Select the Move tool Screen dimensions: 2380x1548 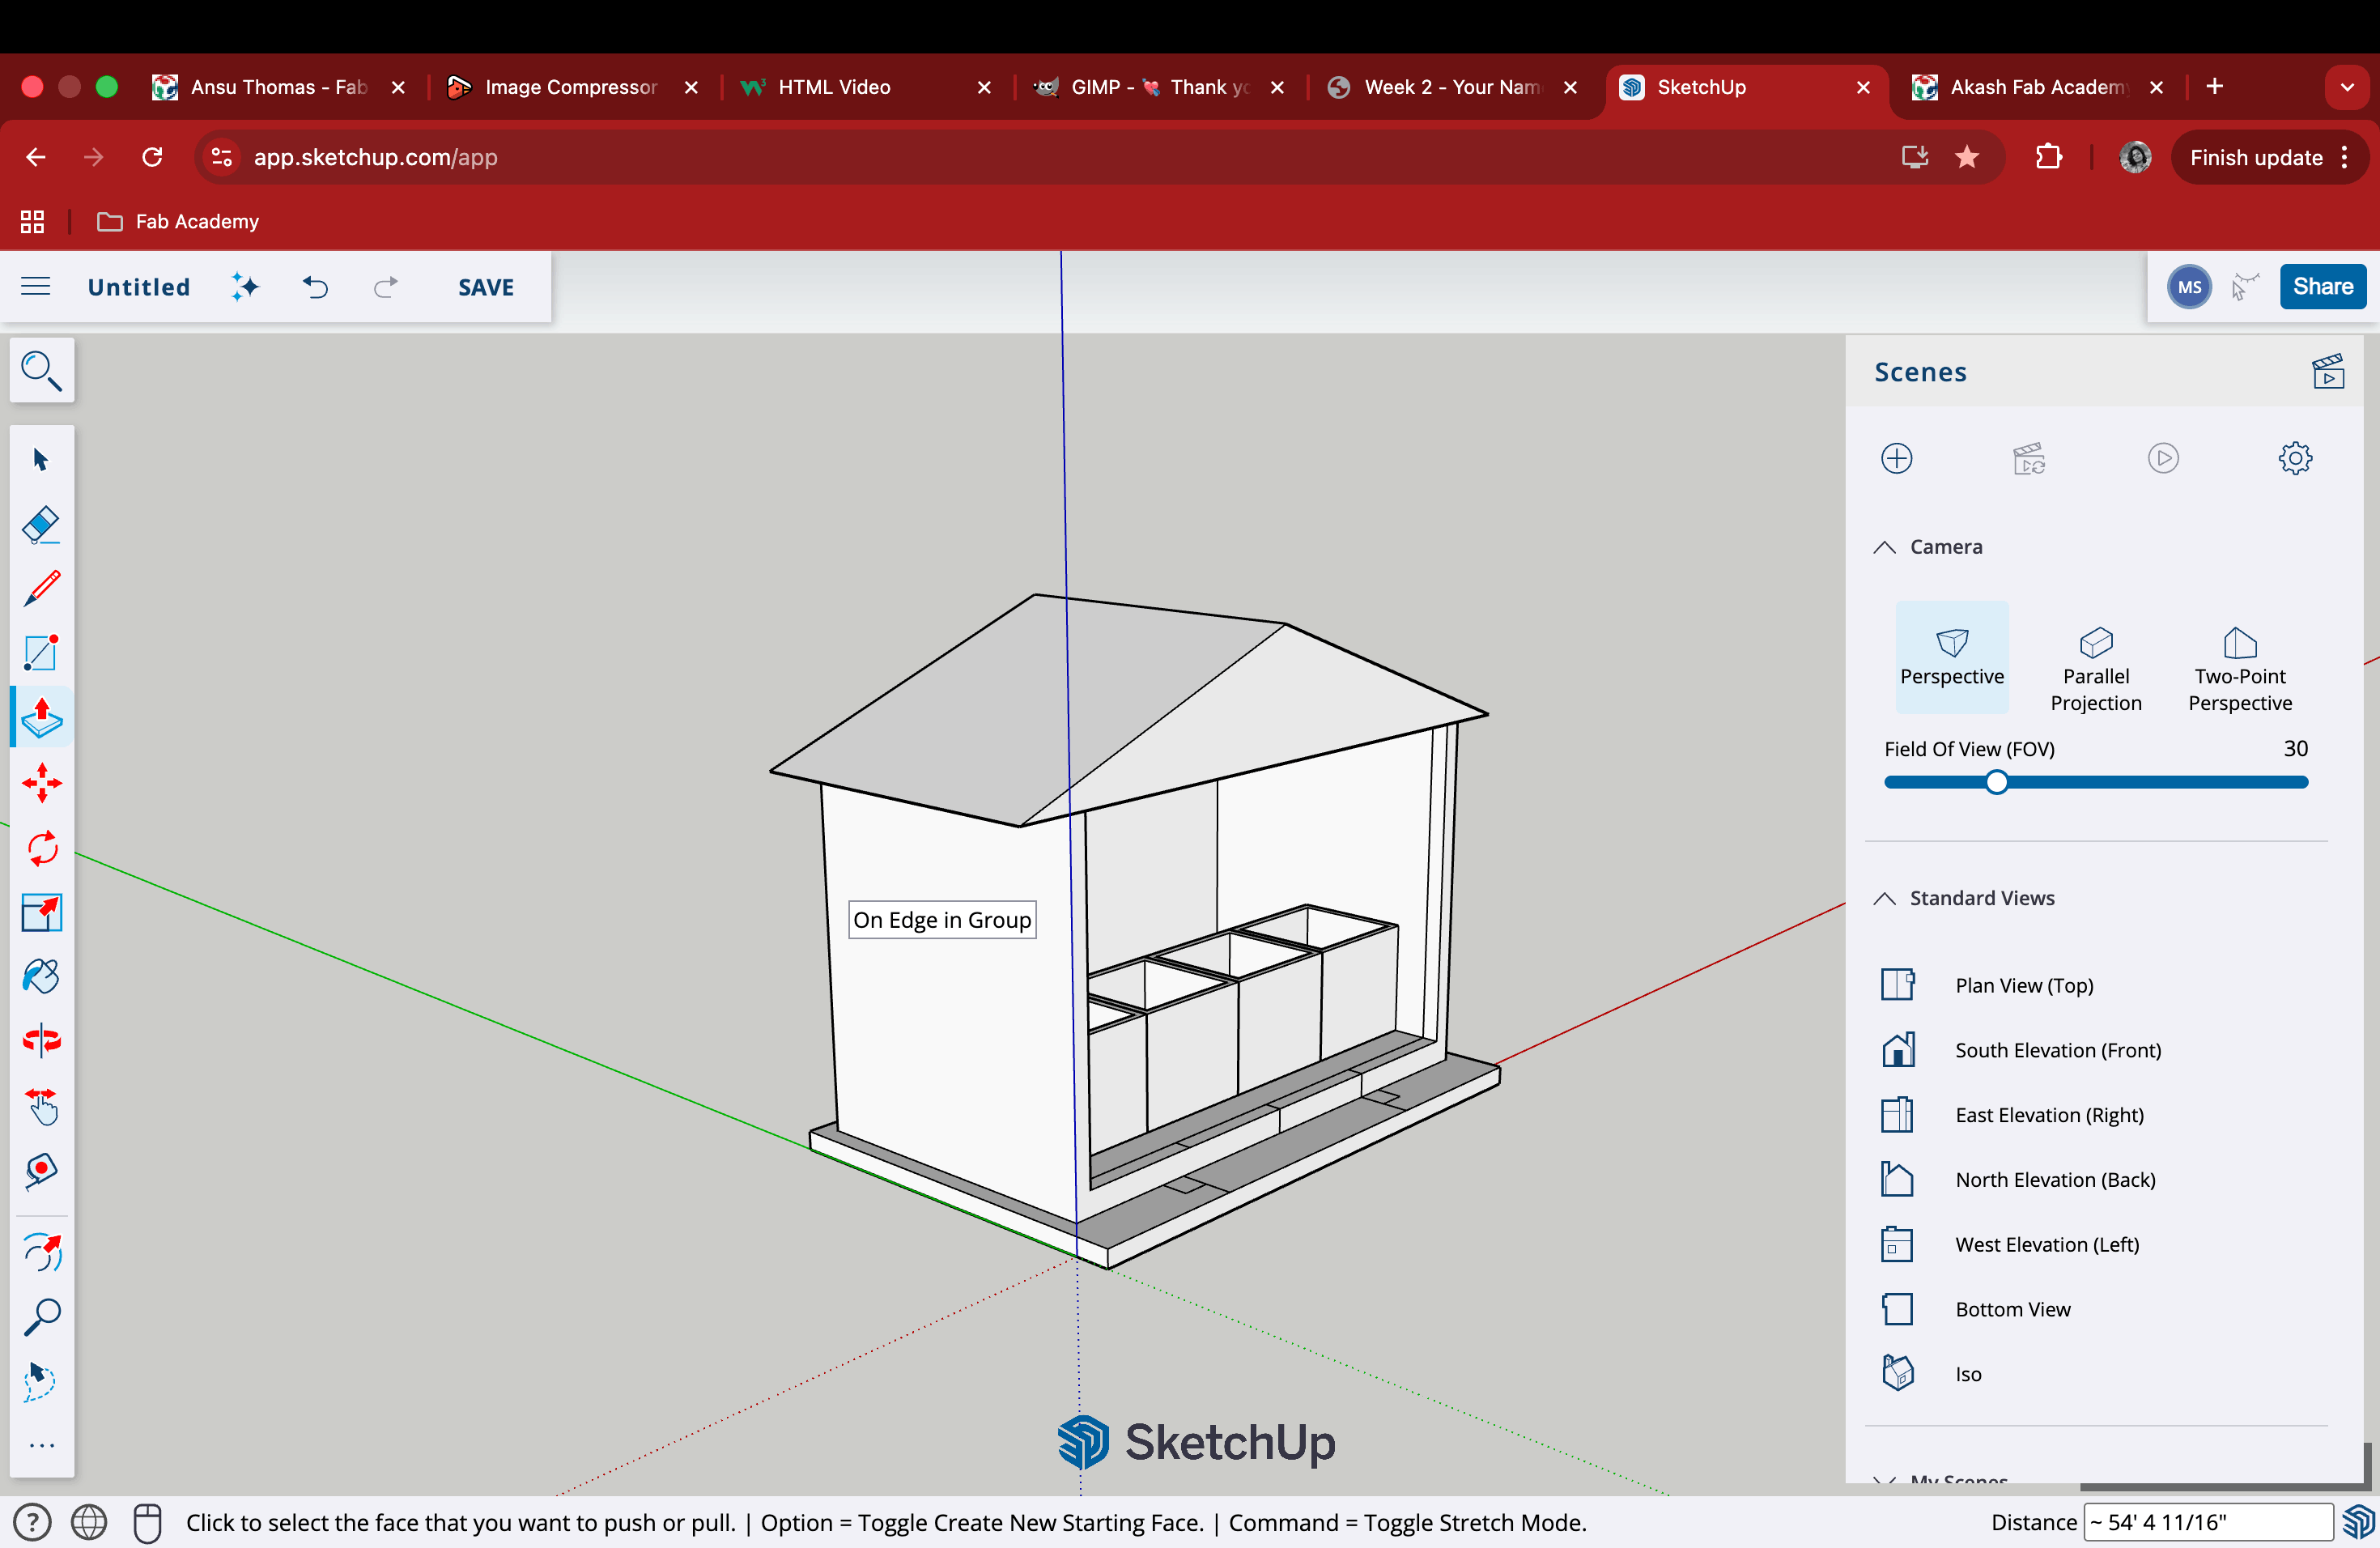coord(41,782)
